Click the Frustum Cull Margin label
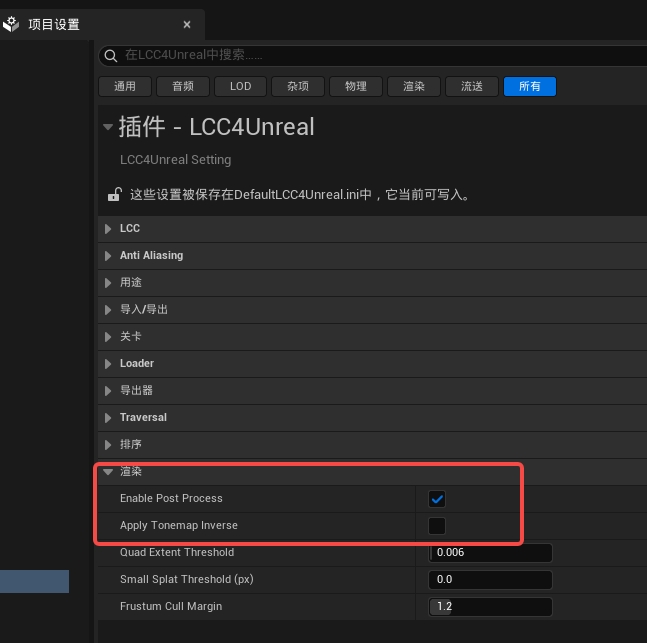 click(x=171, y=606)
